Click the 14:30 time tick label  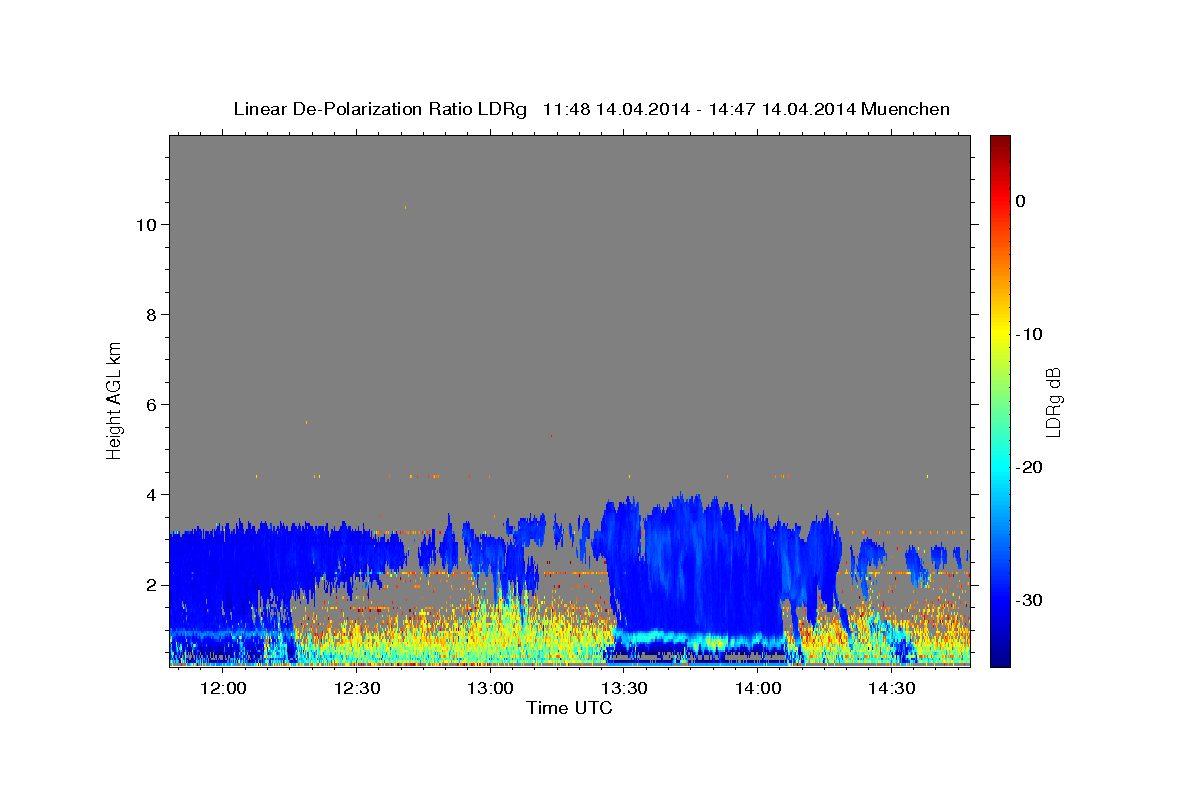892,688
